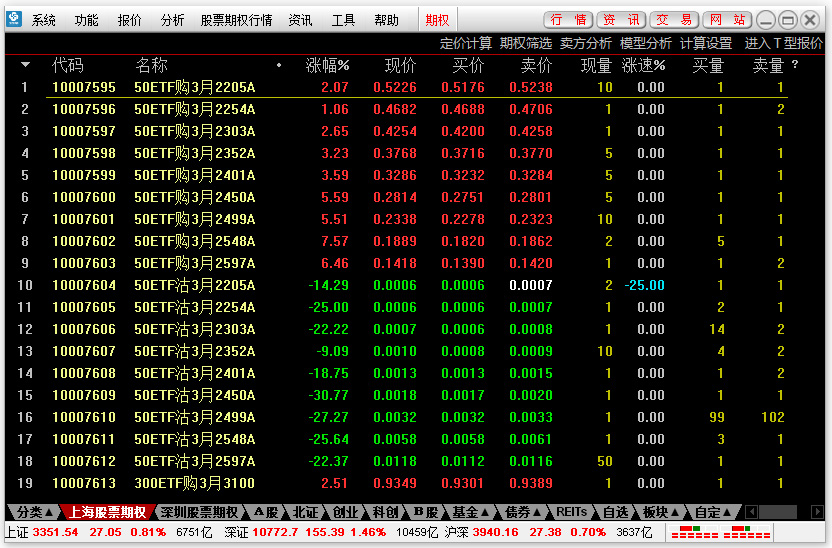Open the sort dropdown arrow beside 代码
This screenshot has height=548, width=832.
pyautogui.click(x=25, y=65)
